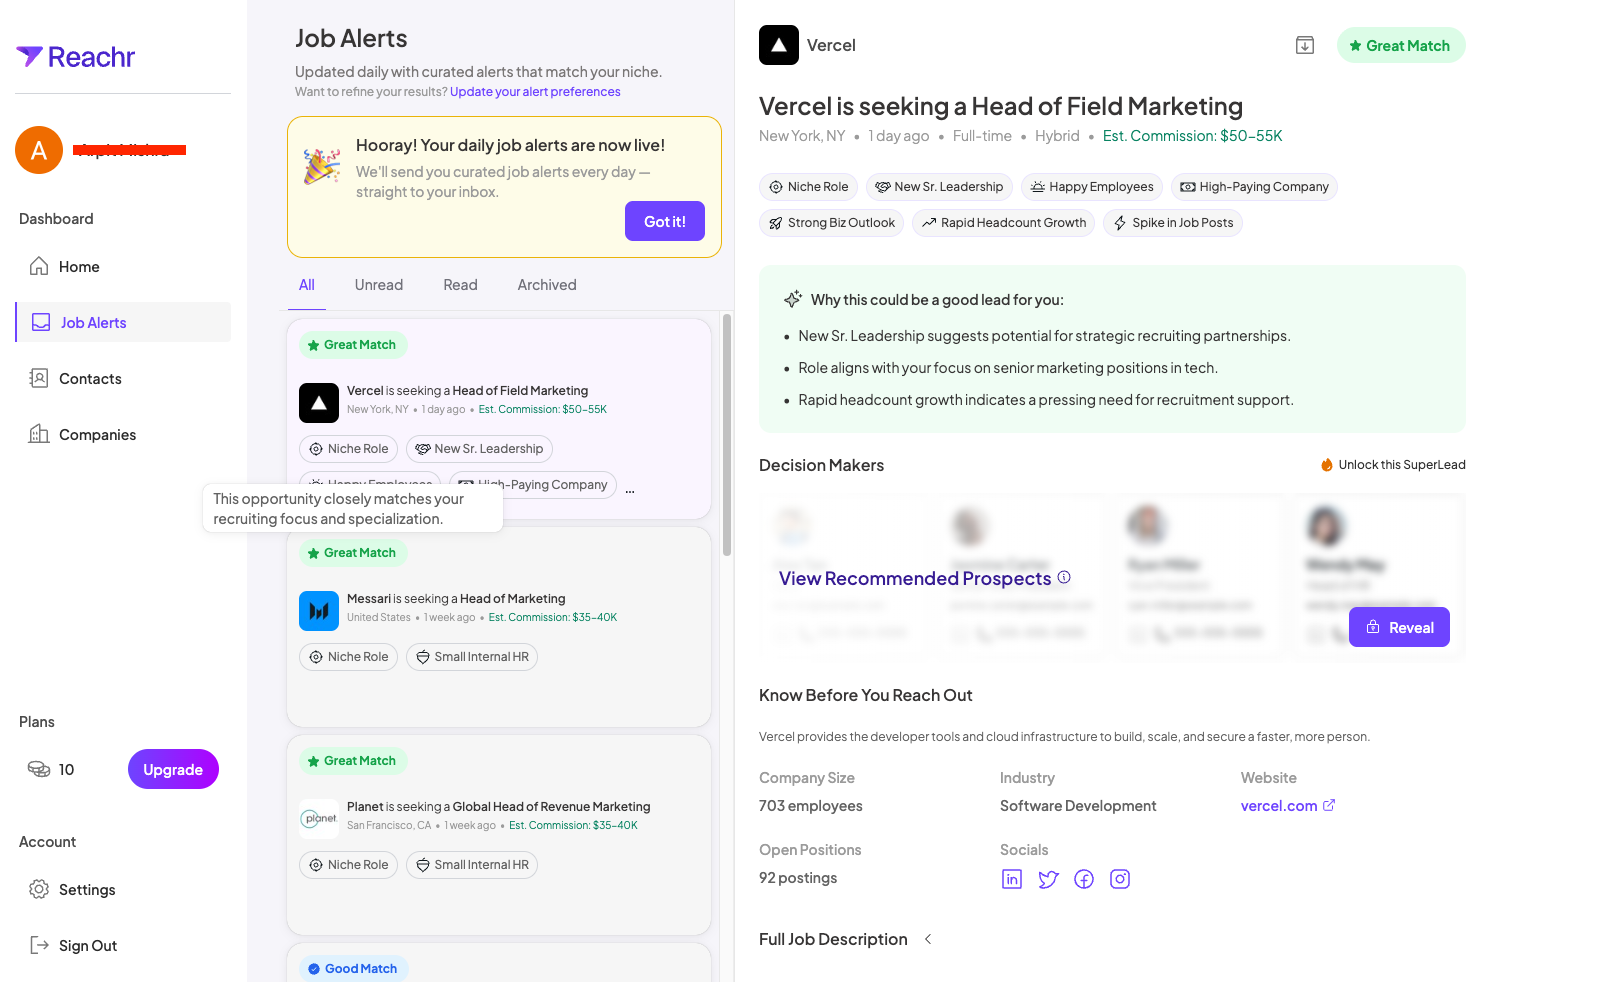Open the Planet Global Head of Revenue Marketing alert
This screenshot has width=1601, height=982.
[x=499, y=835]
